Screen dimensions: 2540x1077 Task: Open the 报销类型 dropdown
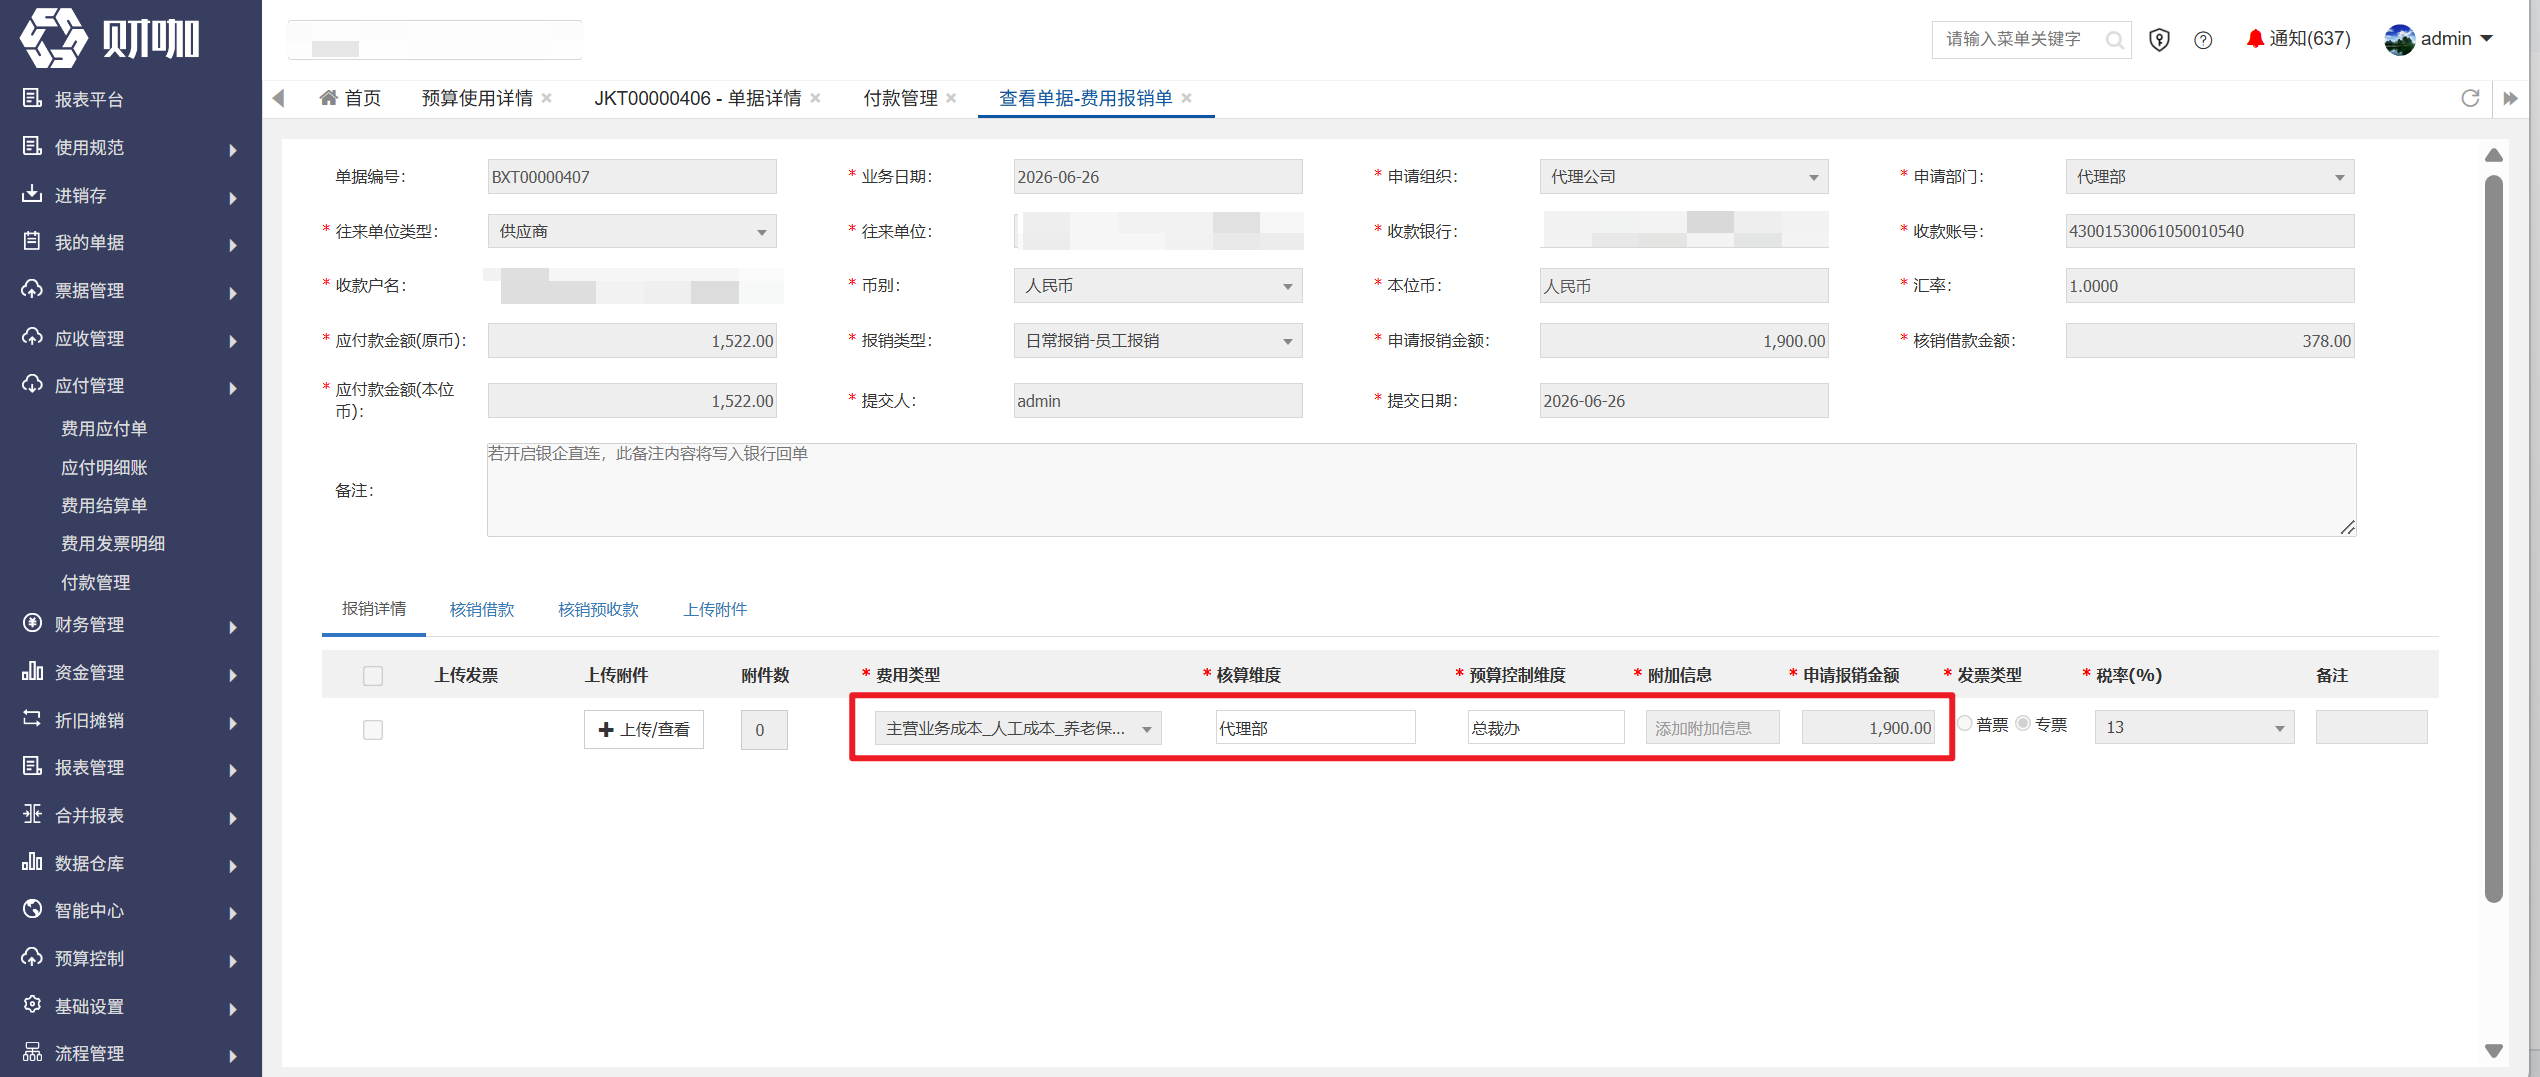1157,341
